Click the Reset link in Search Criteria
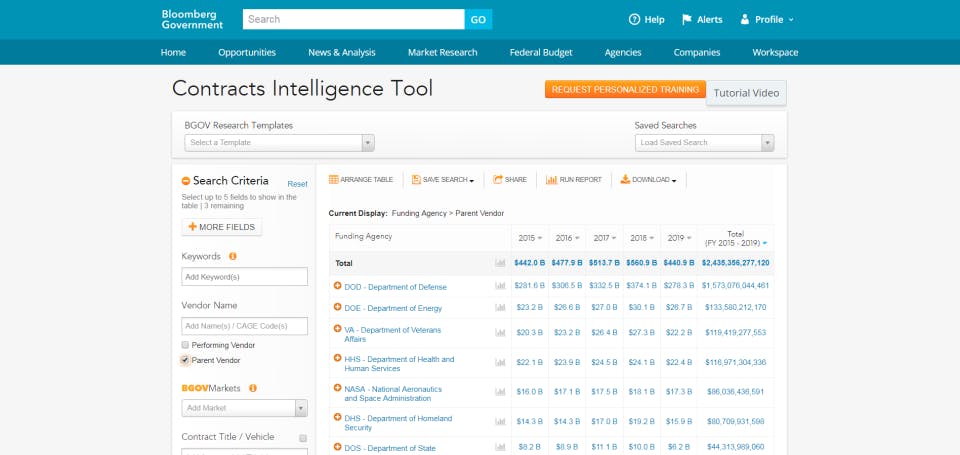The height and width of the screenshot is (455, 960). click(298, 184)
